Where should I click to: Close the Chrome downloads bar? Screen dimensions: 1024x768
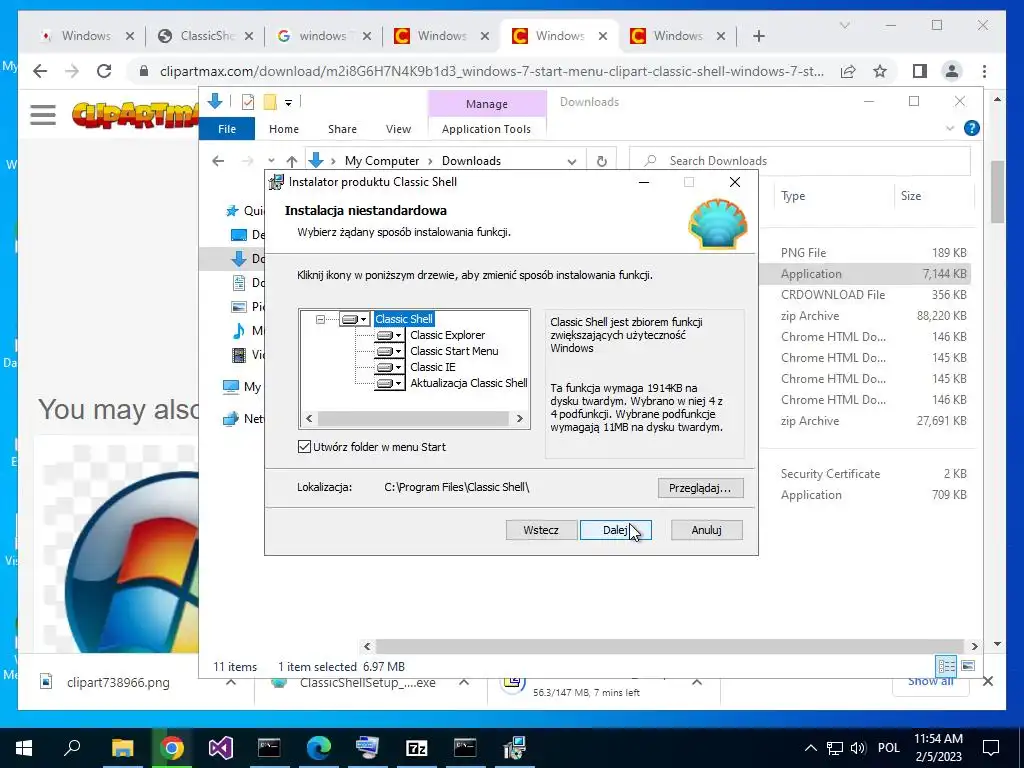click(x=987, y=682)
